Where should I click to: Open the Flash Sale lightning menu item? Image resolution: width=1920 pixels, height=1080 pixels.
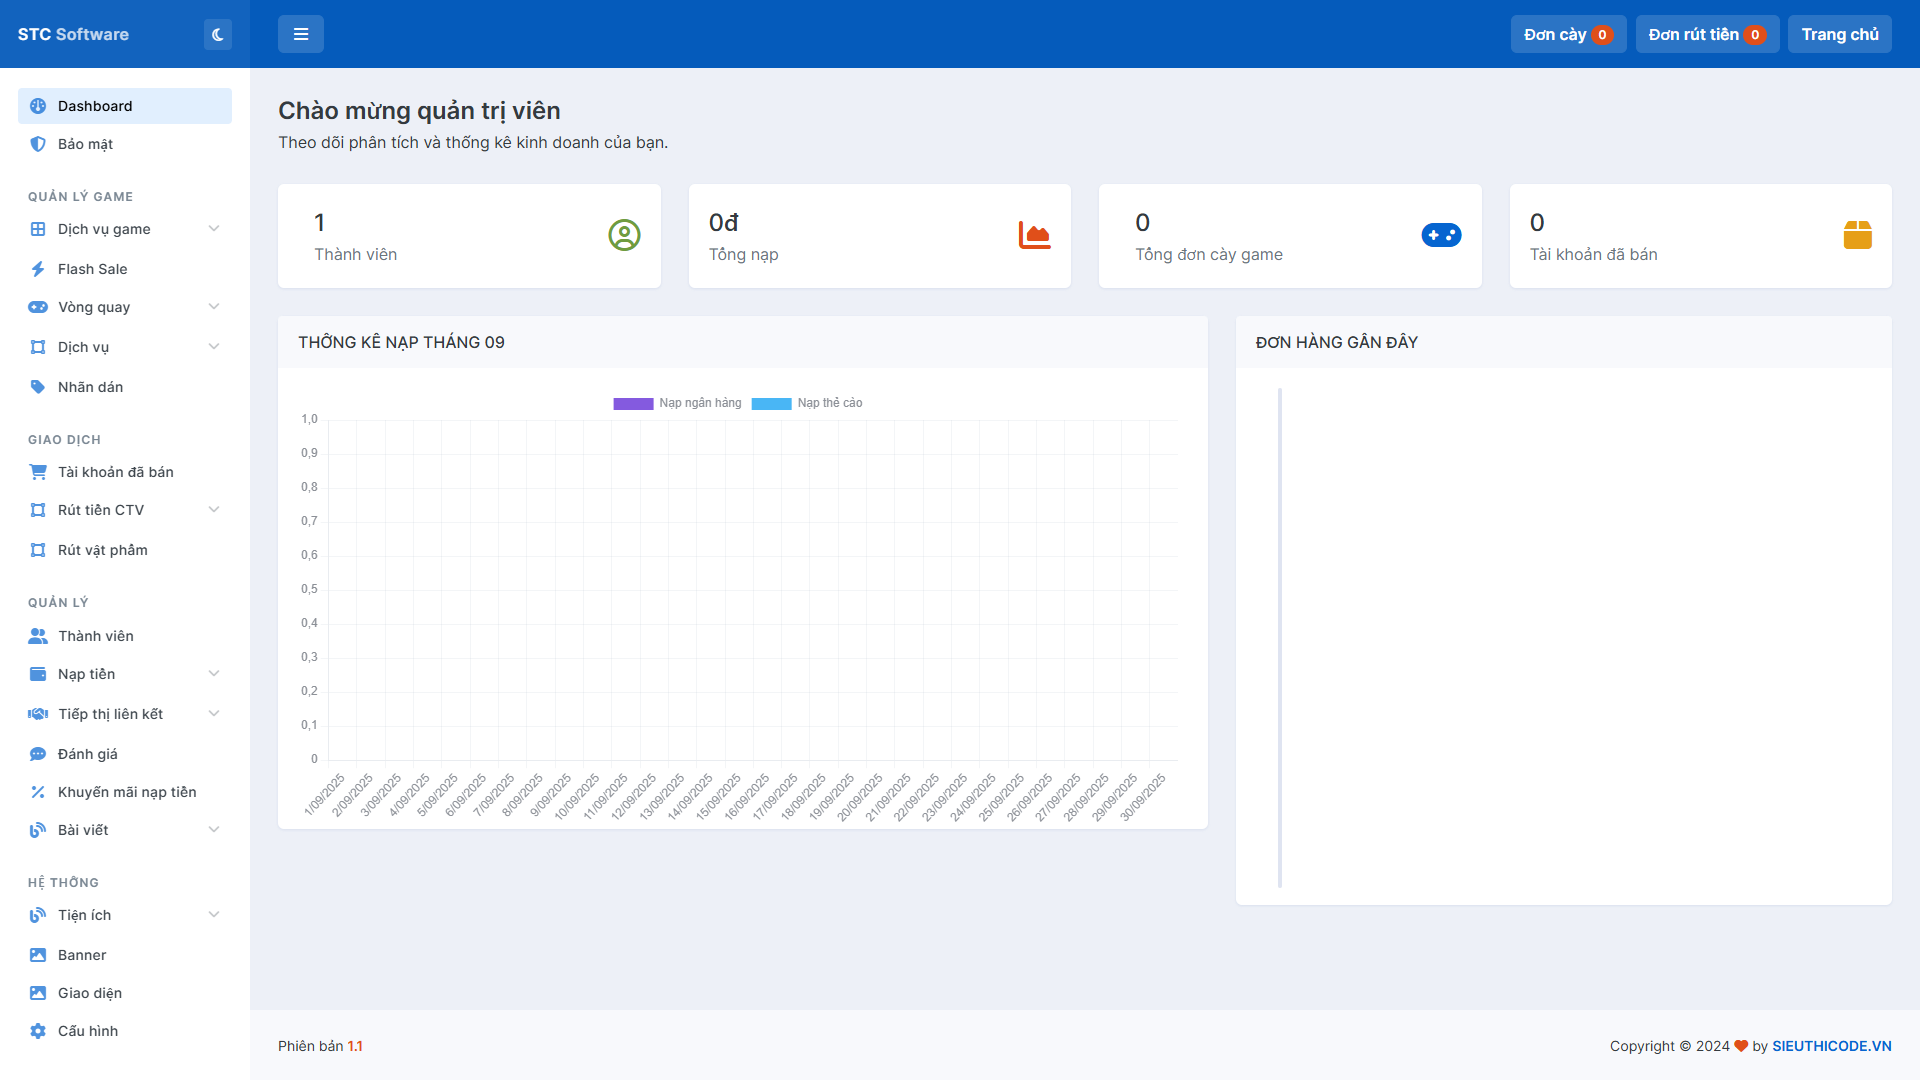[x=92, y=269]
